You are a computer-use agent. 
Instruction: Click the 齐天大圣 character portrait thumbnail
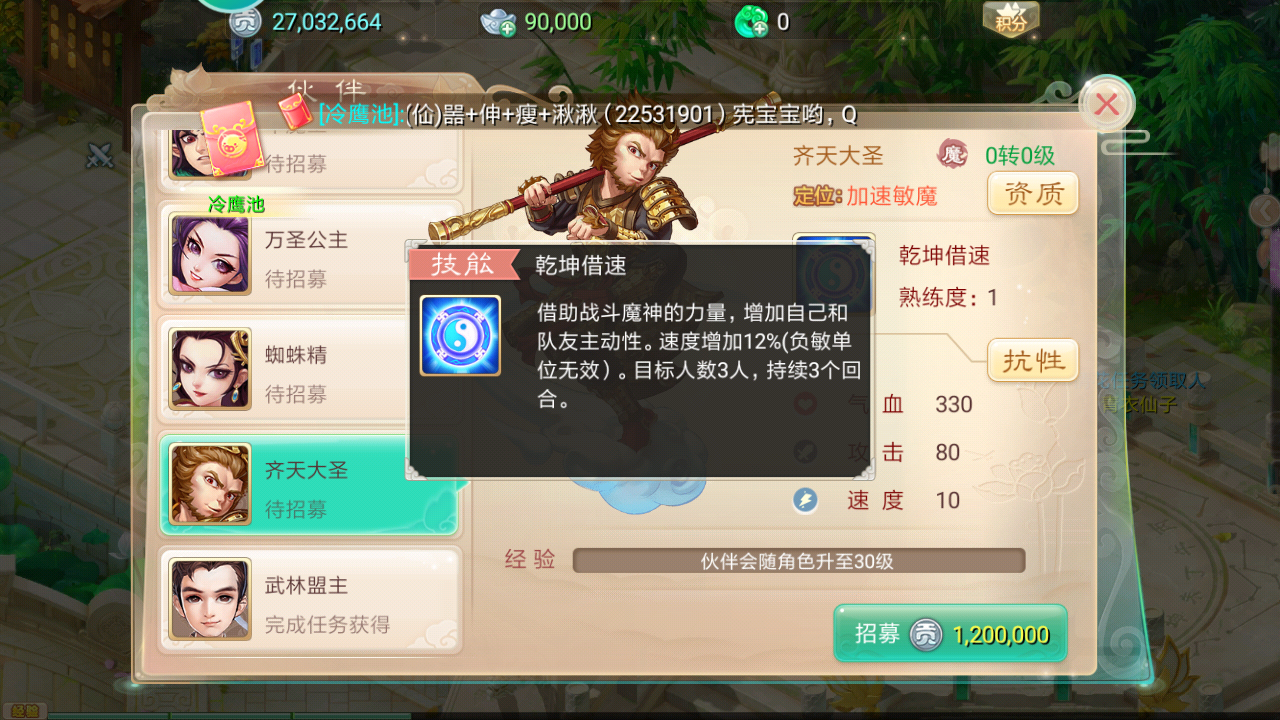click(210, 484)
